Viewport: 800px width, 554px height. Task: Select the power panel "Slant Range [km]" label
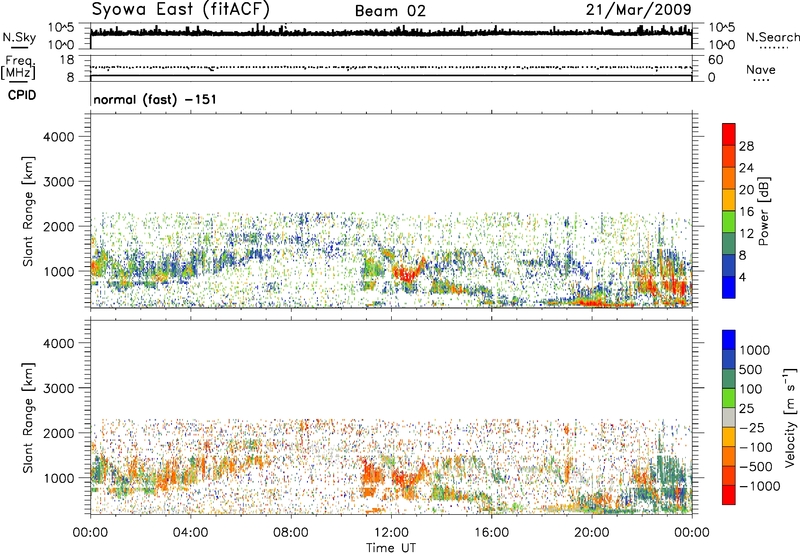28,211
